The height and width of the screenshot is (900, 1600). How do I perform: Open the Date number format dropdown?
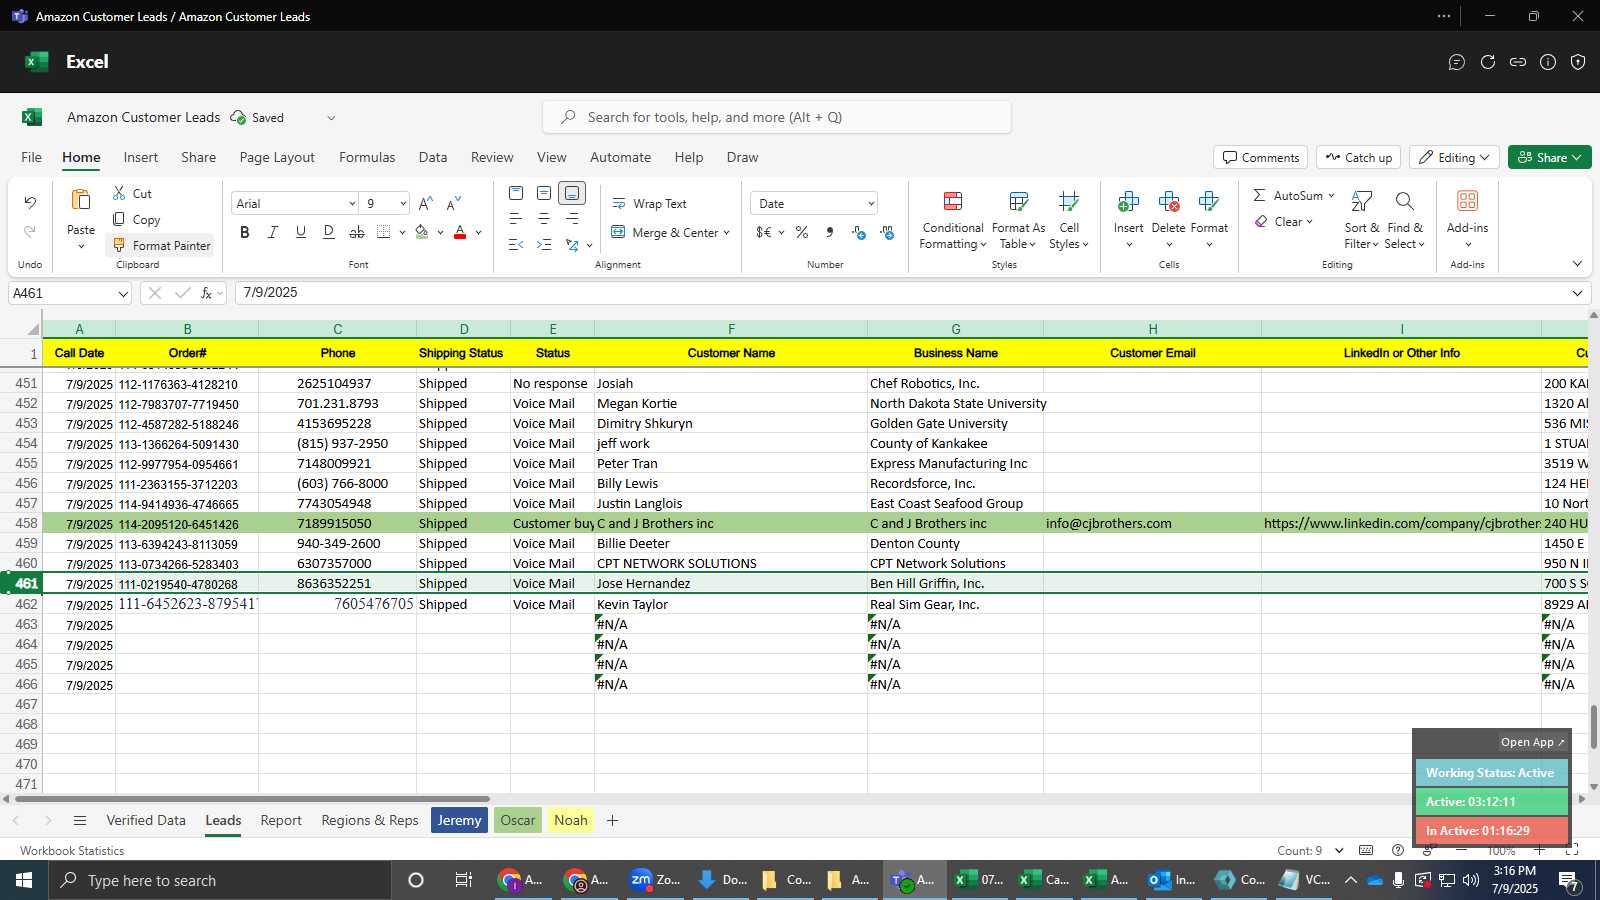[871, 203]
